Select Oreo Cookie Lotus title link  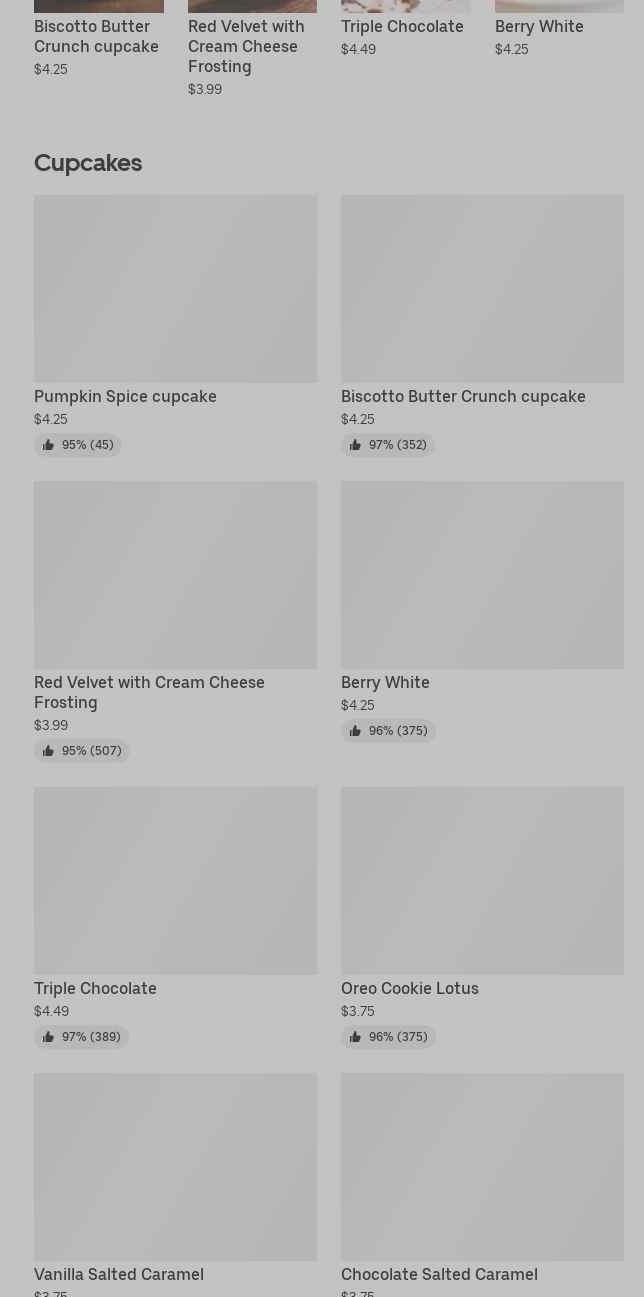point(410,989)
